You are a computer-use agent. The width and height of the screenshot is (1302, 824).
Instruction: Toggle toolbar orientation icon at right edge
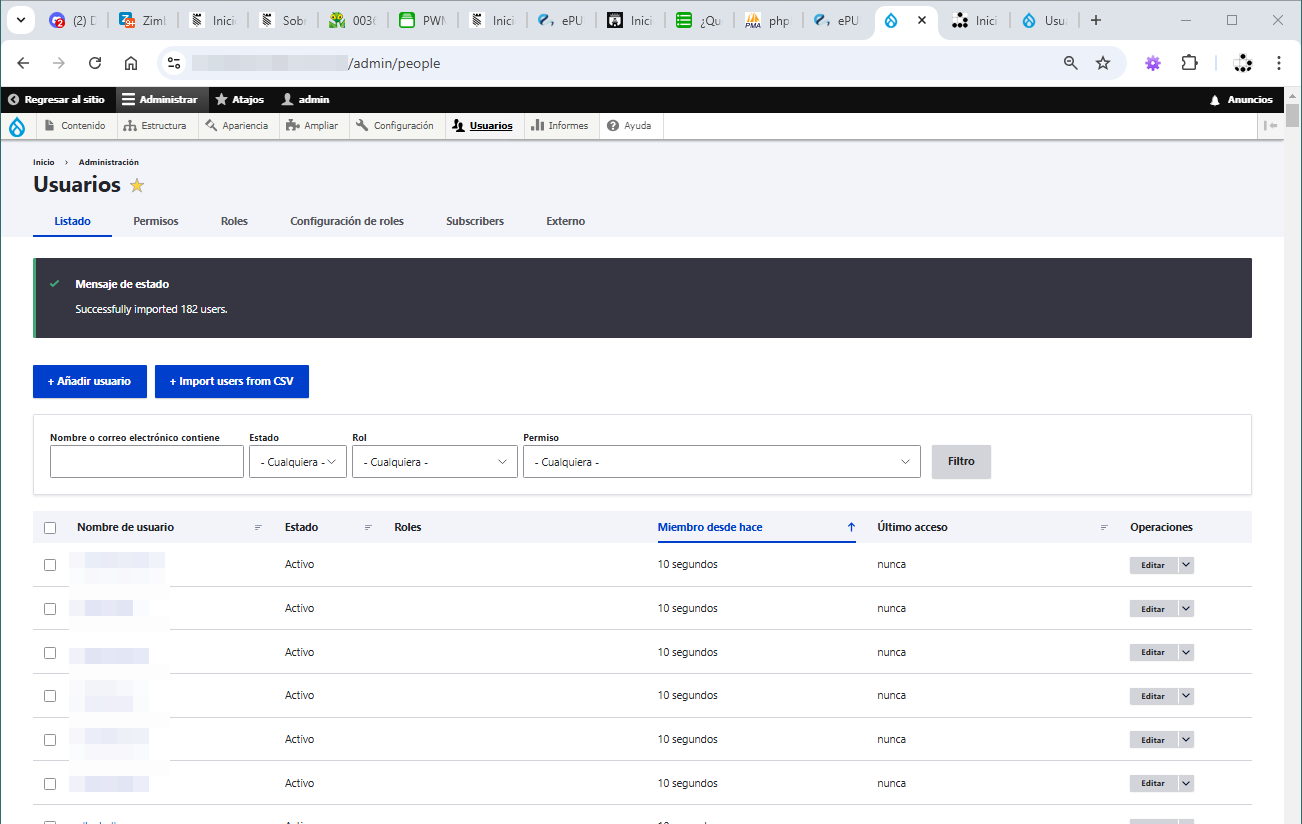(x=1270, y=126)
